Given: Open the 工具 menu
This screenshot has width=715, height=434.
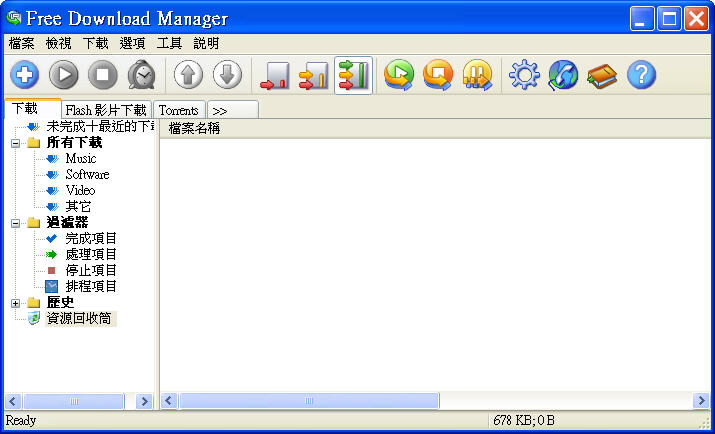Looking at the screenshot, I should pos(169,44).
